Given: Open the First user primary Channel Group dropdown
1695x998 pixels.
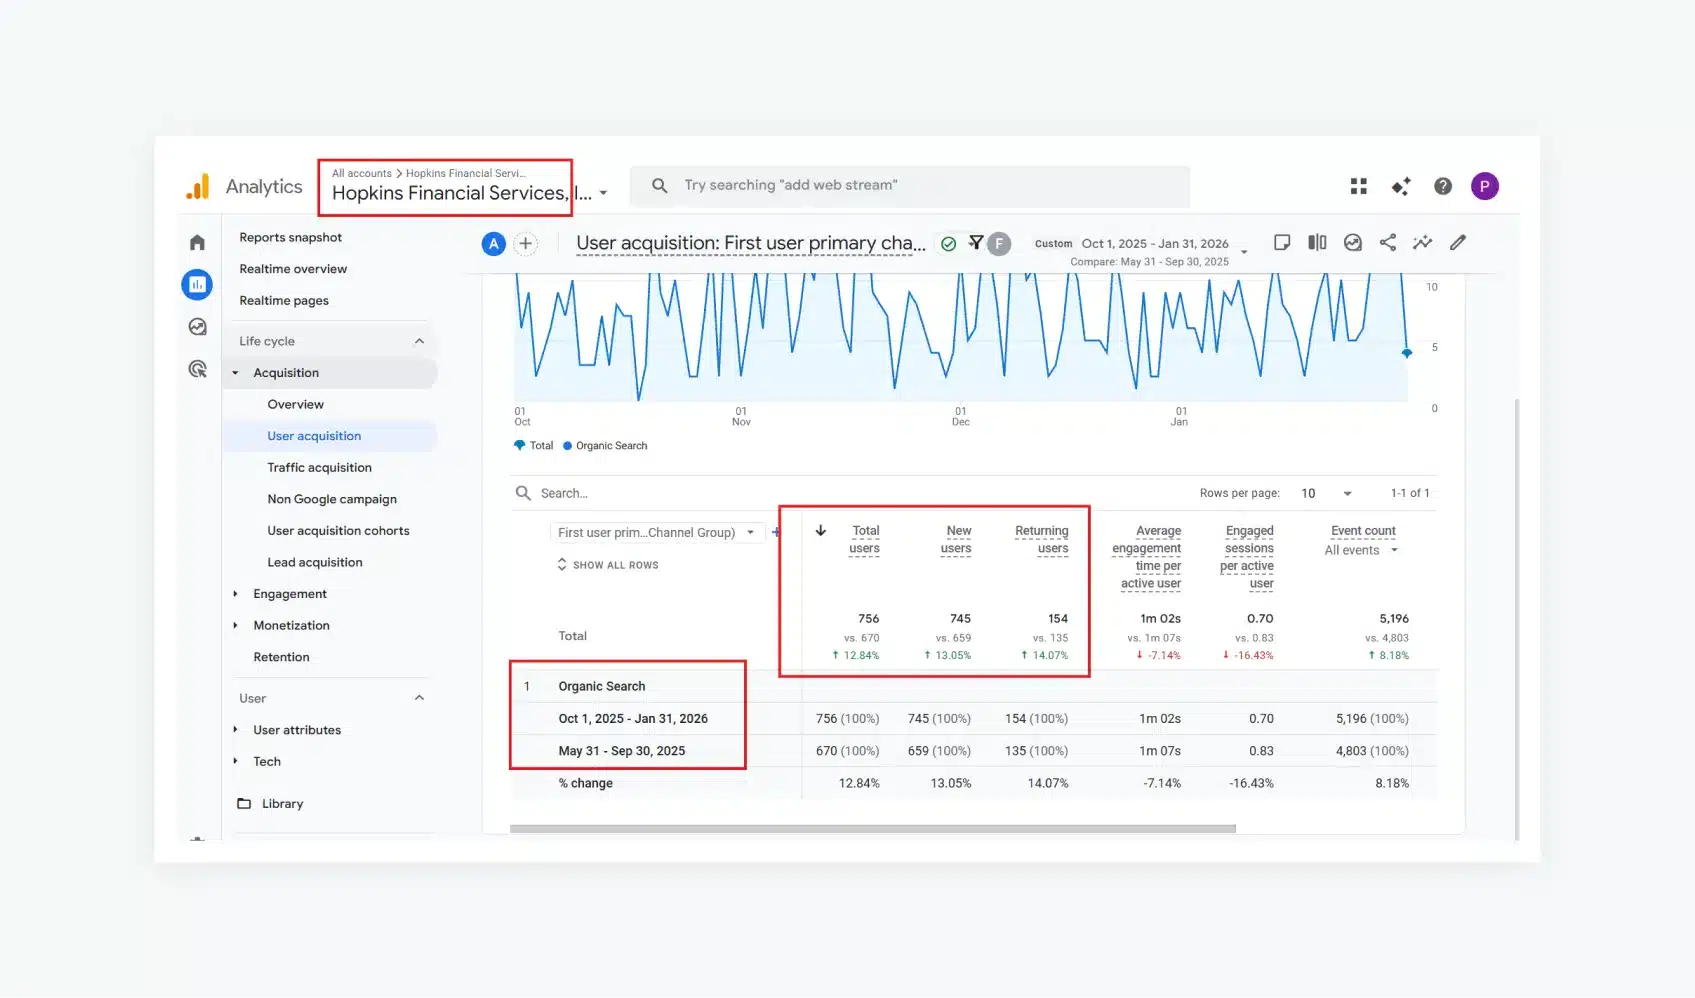Looking at the screenshot, I should (x=656, y=533).
